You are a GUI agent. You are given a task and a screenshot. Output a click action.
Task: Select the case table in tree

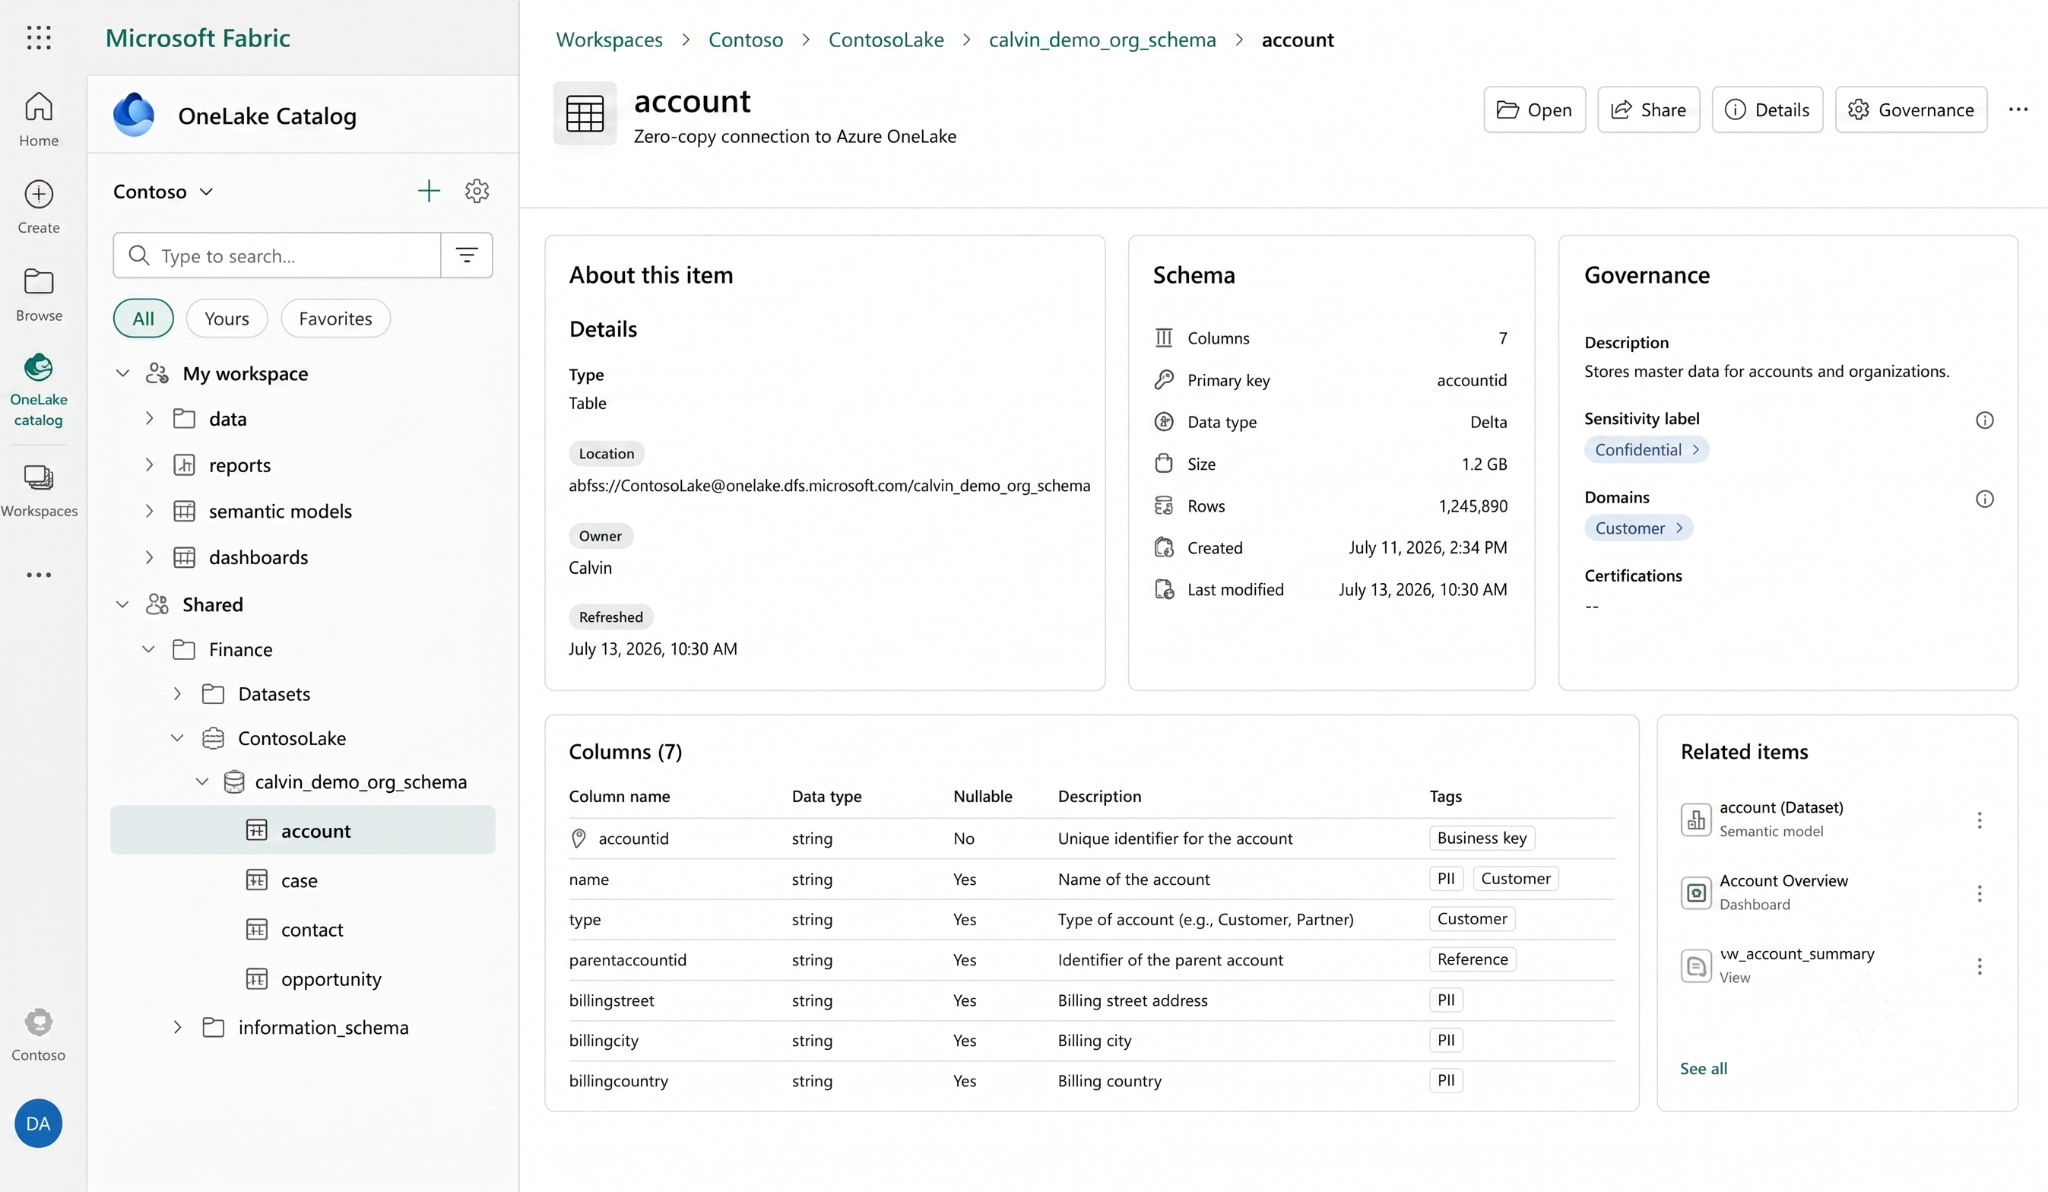coord(303,880)
